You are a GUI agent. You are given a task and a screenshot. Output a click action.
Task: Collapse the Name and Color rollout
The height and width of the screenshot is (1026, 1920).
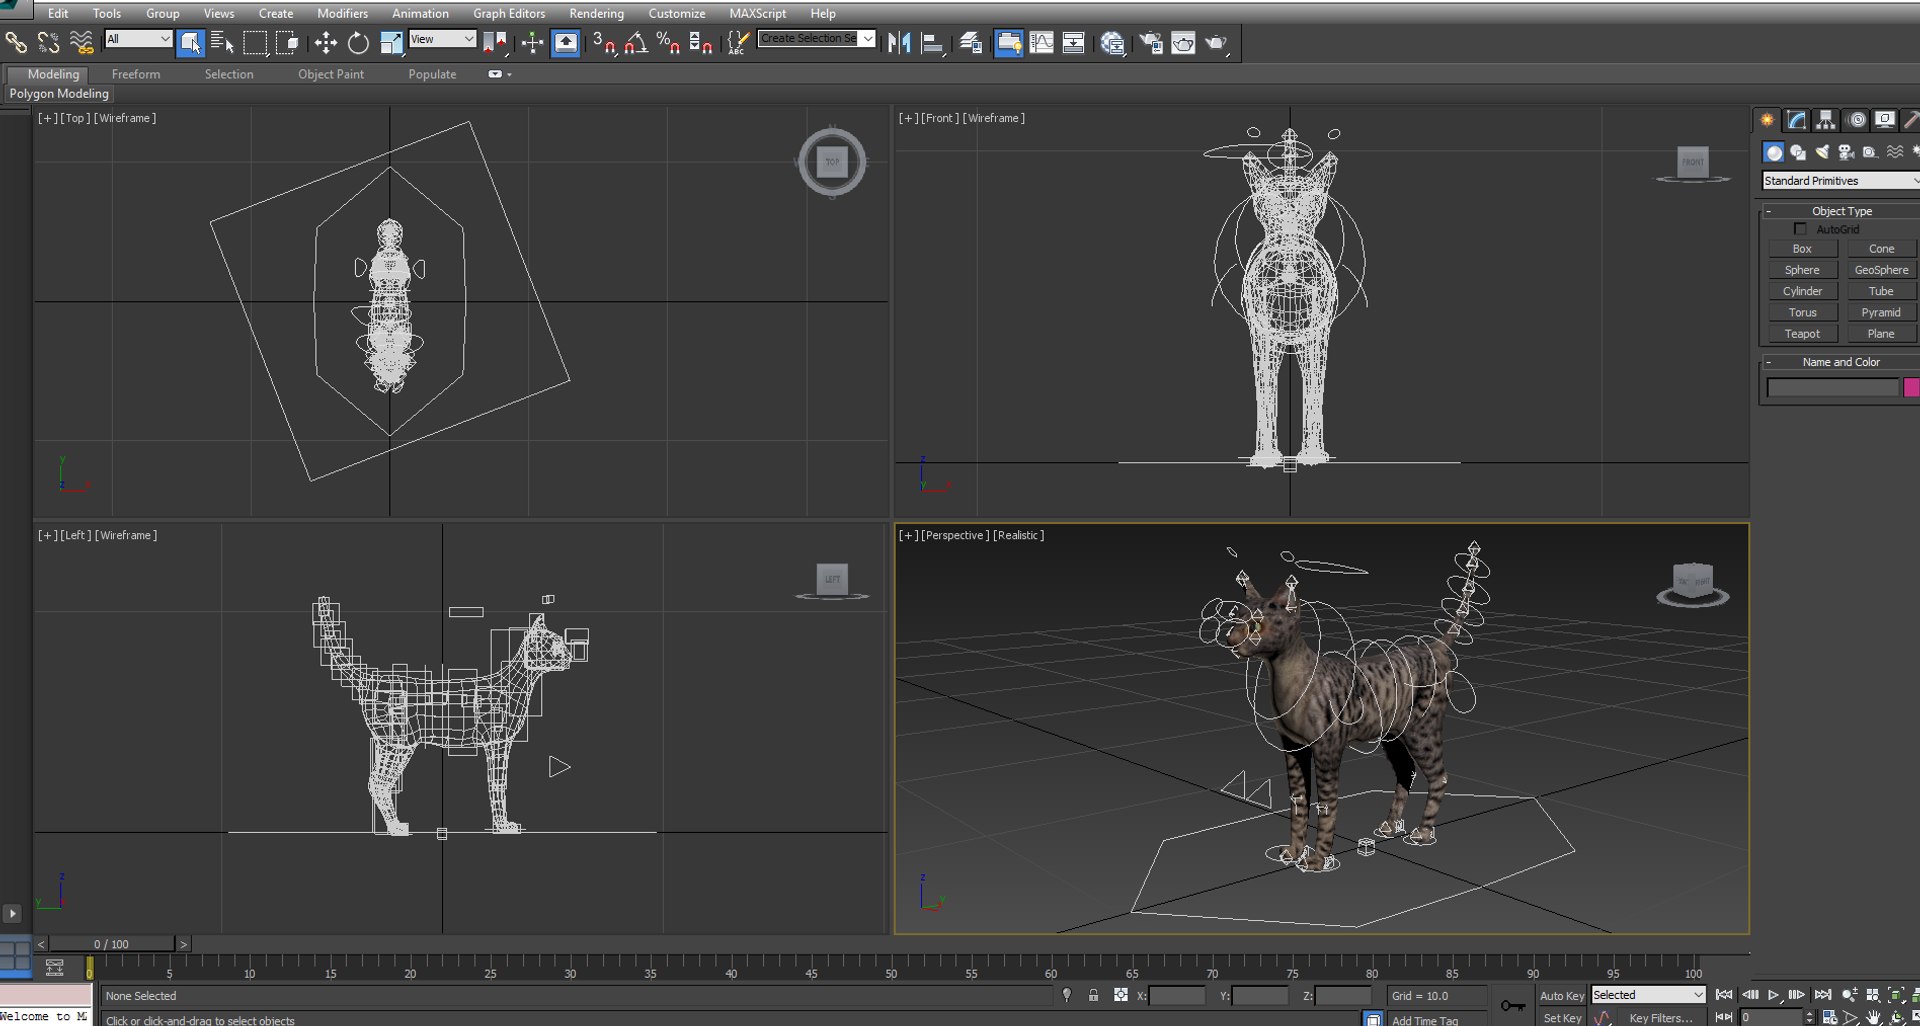pos(1840,362)
